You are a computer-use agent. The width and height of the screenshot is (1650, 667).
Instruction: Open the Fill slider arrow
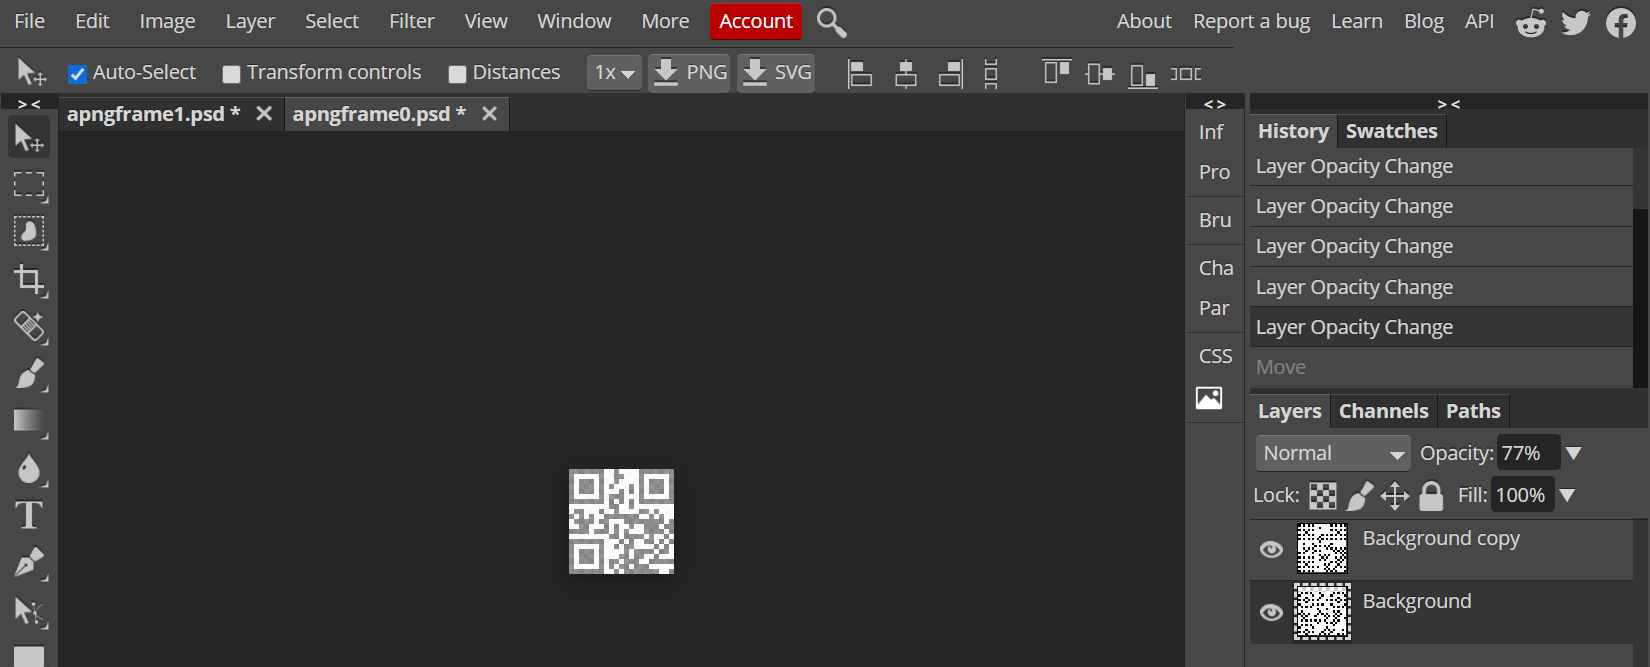pyautogui.click(x=1567, y=495)
